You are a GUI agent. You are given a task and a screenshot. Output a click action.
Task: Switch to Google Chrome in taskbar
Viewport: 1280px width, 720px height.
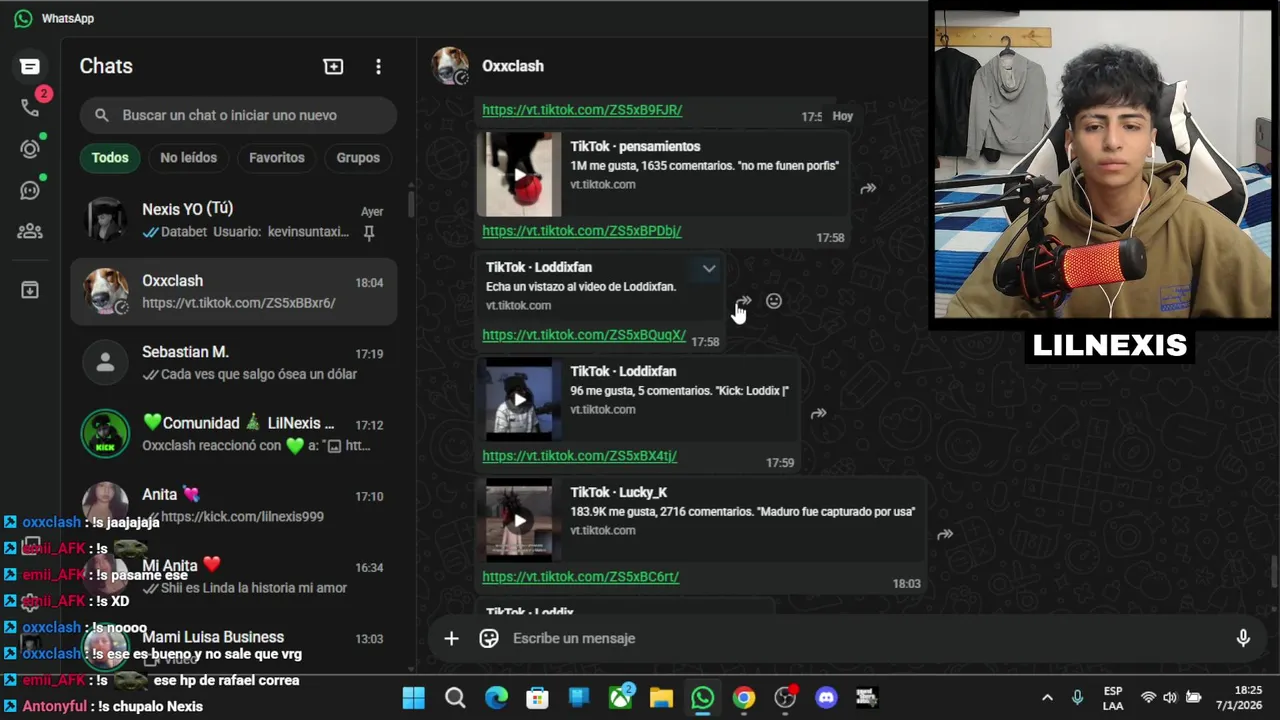point(744,698)
